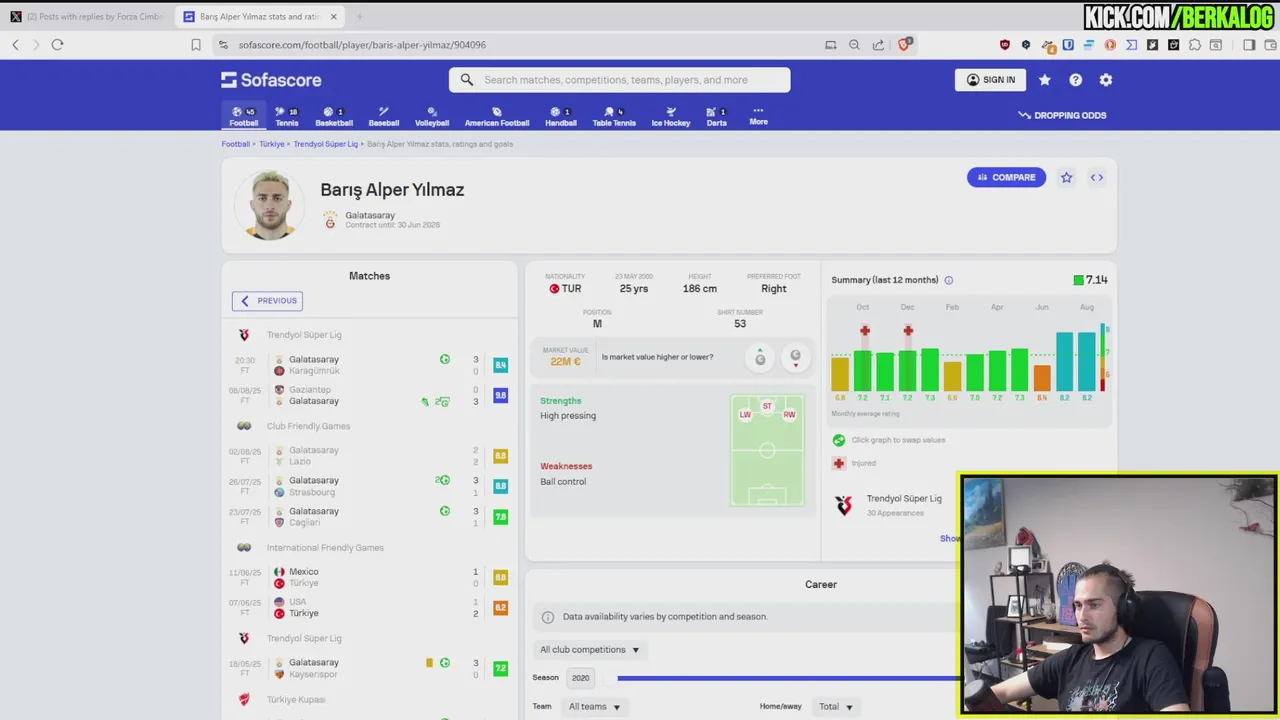The image size is (1280, 720).
Task: Open Trendyol Süper Lig breadcrumb link
Action: pos(326,144)
